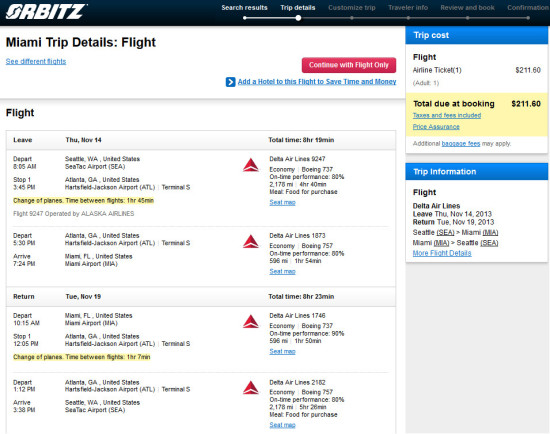Open Seat map for Delta 9247
550x434 pixels.
282,202
